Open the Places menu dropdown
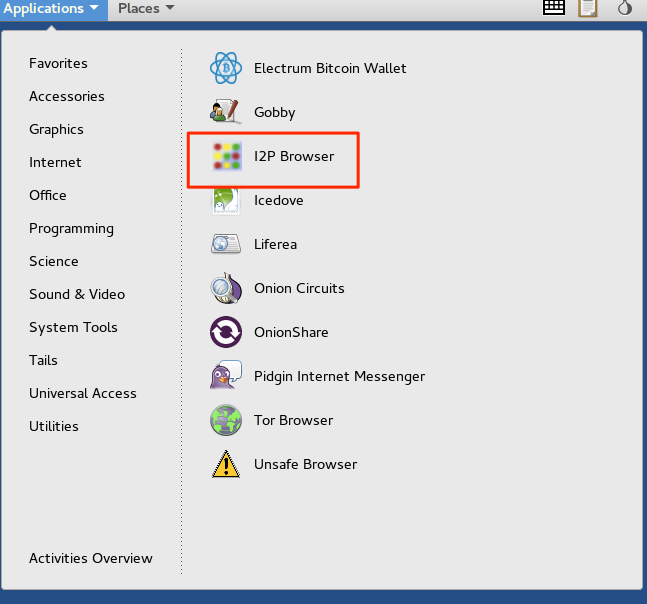The width and height of the screenshot is (647, 604). (146, 9)
